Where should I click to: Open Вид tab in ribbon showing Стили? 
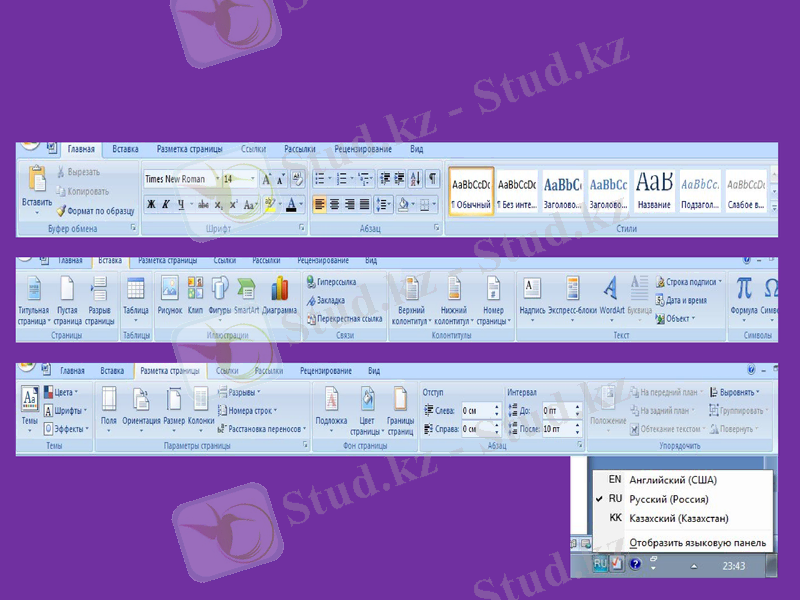coord(416,149)
